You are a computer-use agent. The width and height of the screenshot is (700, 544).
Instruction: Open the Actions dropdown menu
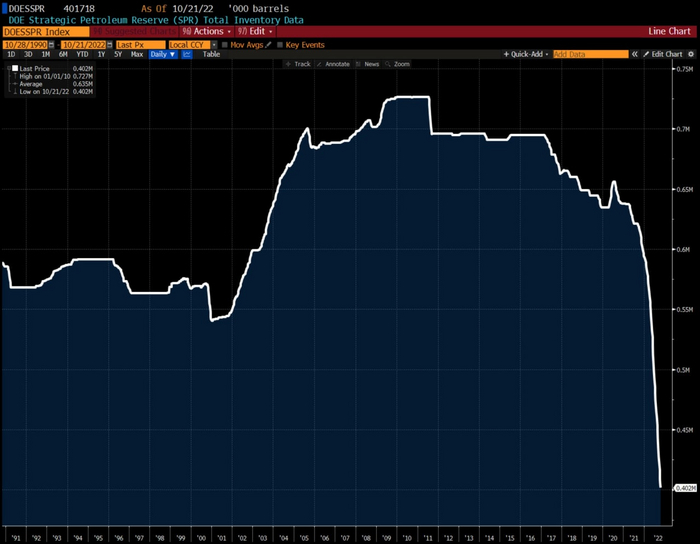(x=207, y=32)
